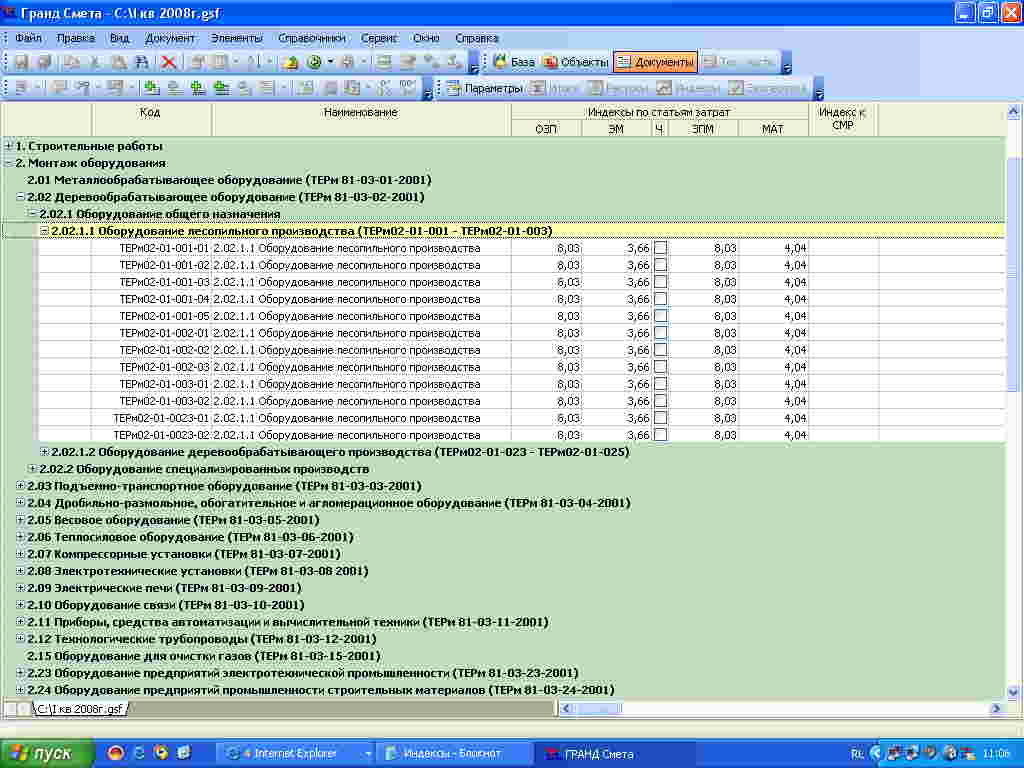The image size is (1024, 768).
Task: Expand 2.03 Подъемно-транспортное оборудование node
Action: coord(21,486)
